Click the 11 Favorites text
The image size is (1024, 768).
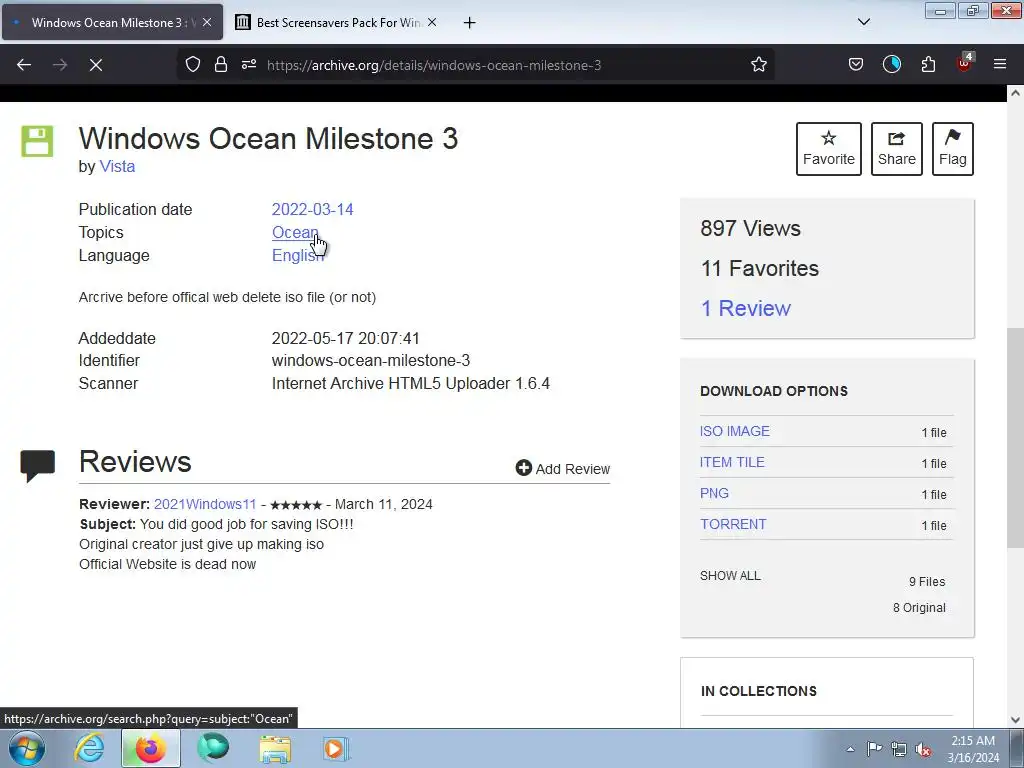pos(760,268)
